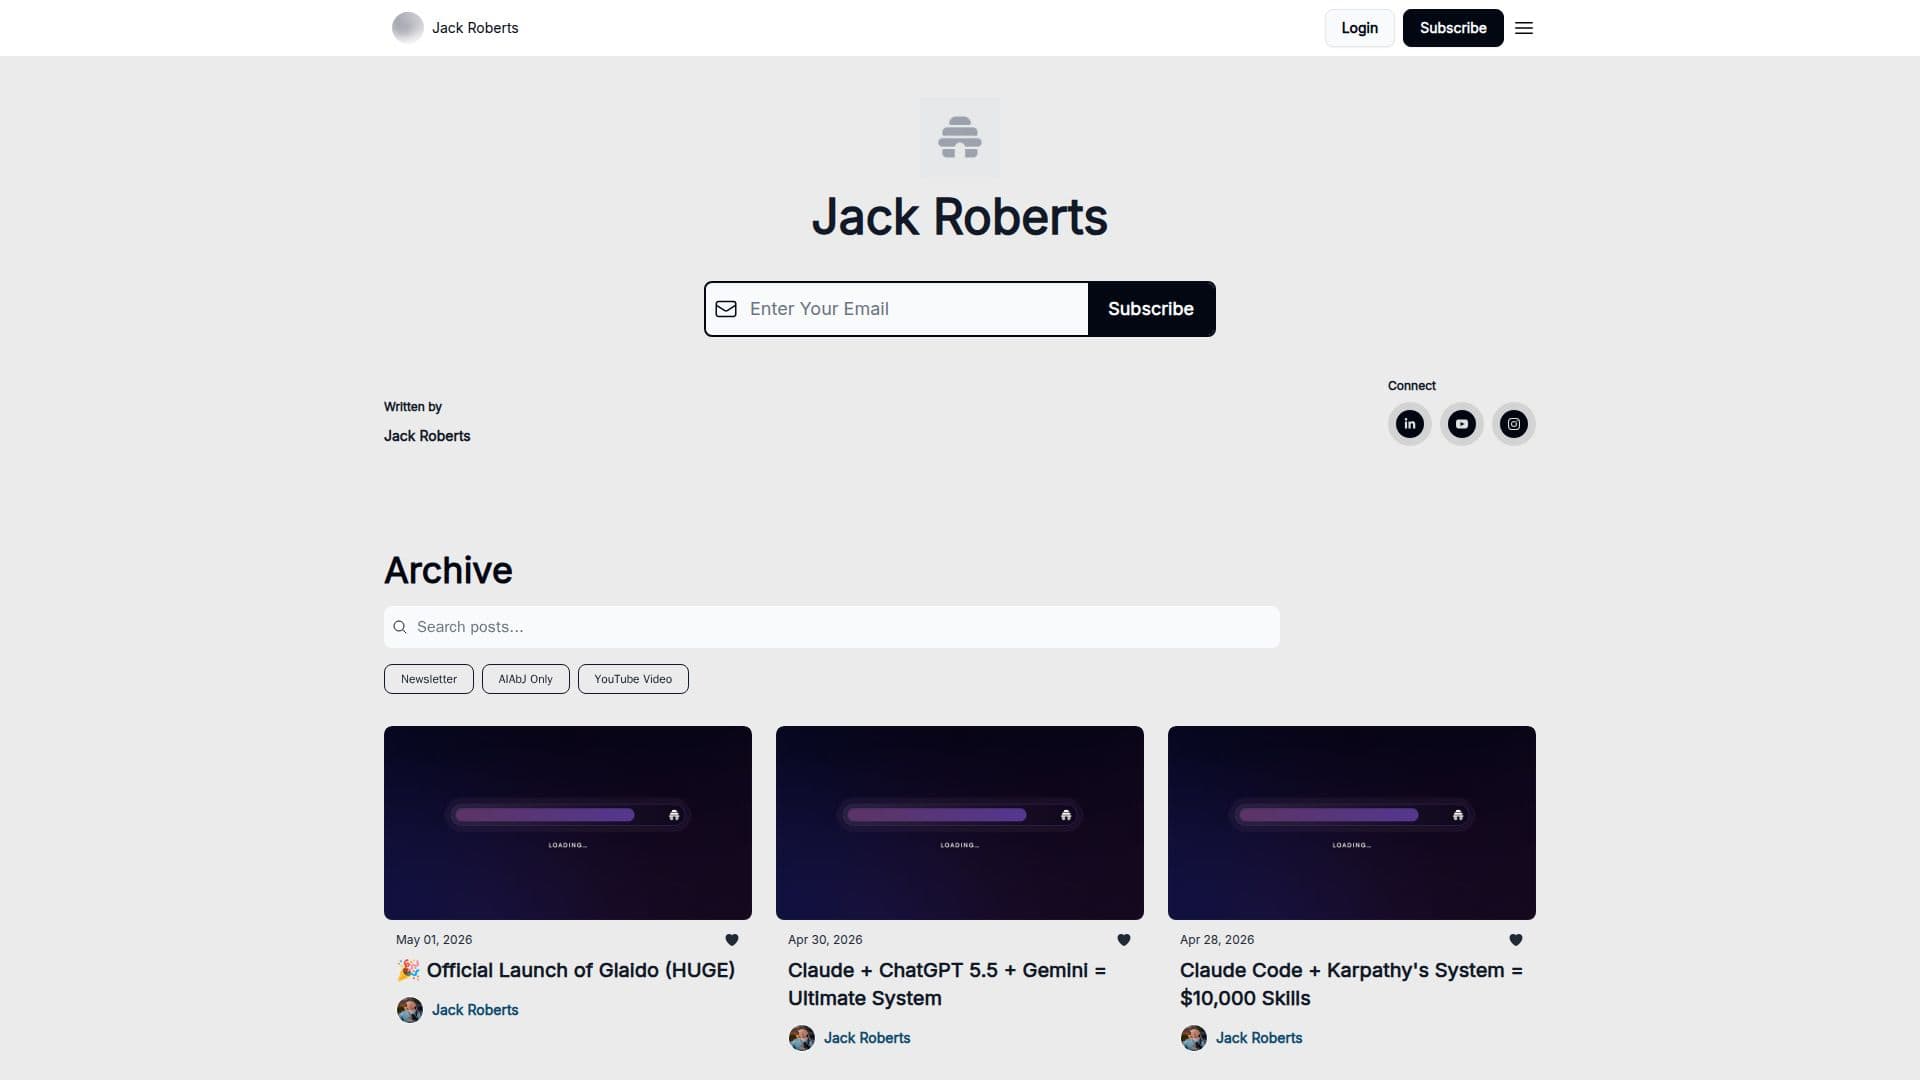This screenshot has width=1920, height=1080.
Task: Click the 'Archive' heading
Action: click(x=448, y=570)
